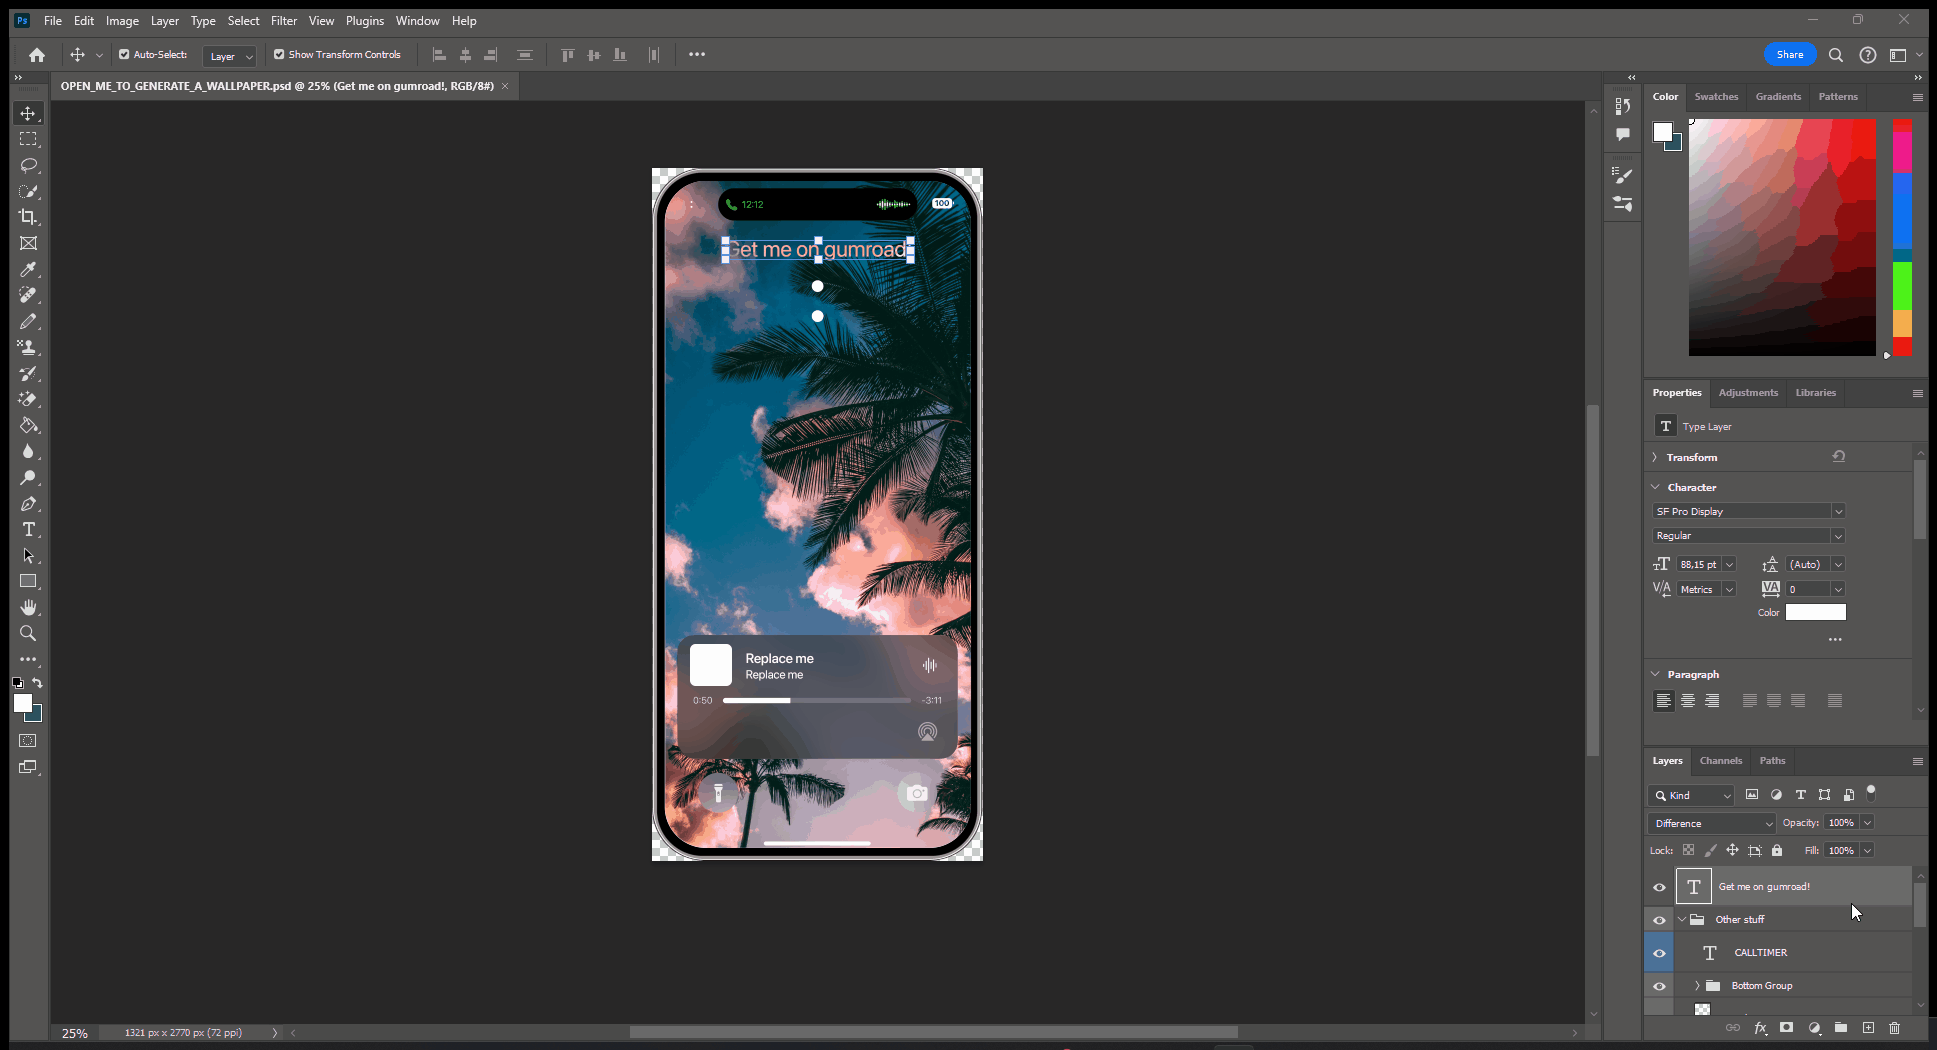Viewport: 1937px width, 1050px height.
Task: Select the Move tool
Action: coord(28,113)
